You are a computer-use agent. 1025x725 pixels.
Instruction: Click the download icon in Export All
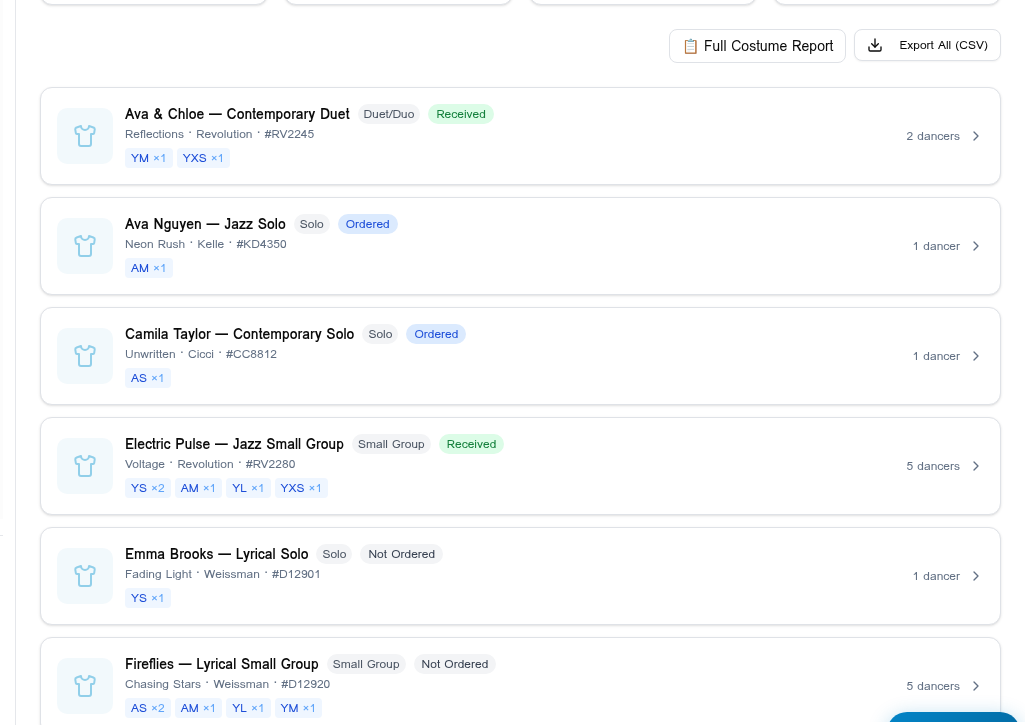point(875,45)
